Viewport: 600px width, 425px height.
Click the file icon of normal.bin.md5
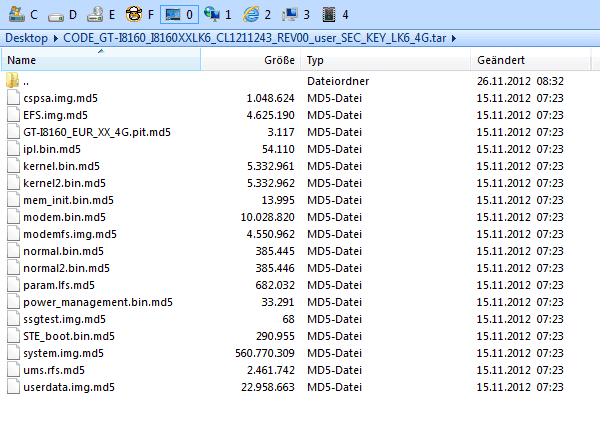coord(13,251)
